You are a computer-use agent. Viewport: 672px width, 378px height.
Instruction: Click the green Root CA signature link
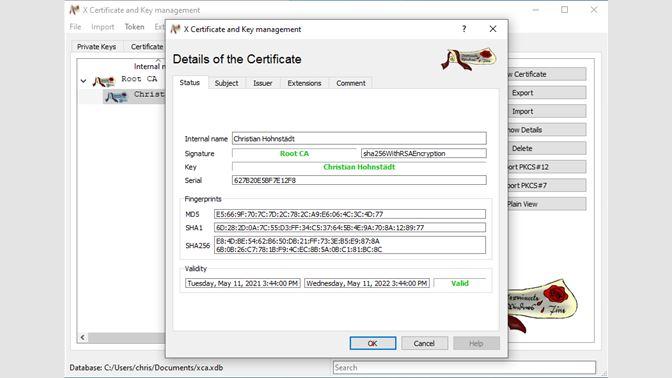pyautogui.click(x=294, y=153)
